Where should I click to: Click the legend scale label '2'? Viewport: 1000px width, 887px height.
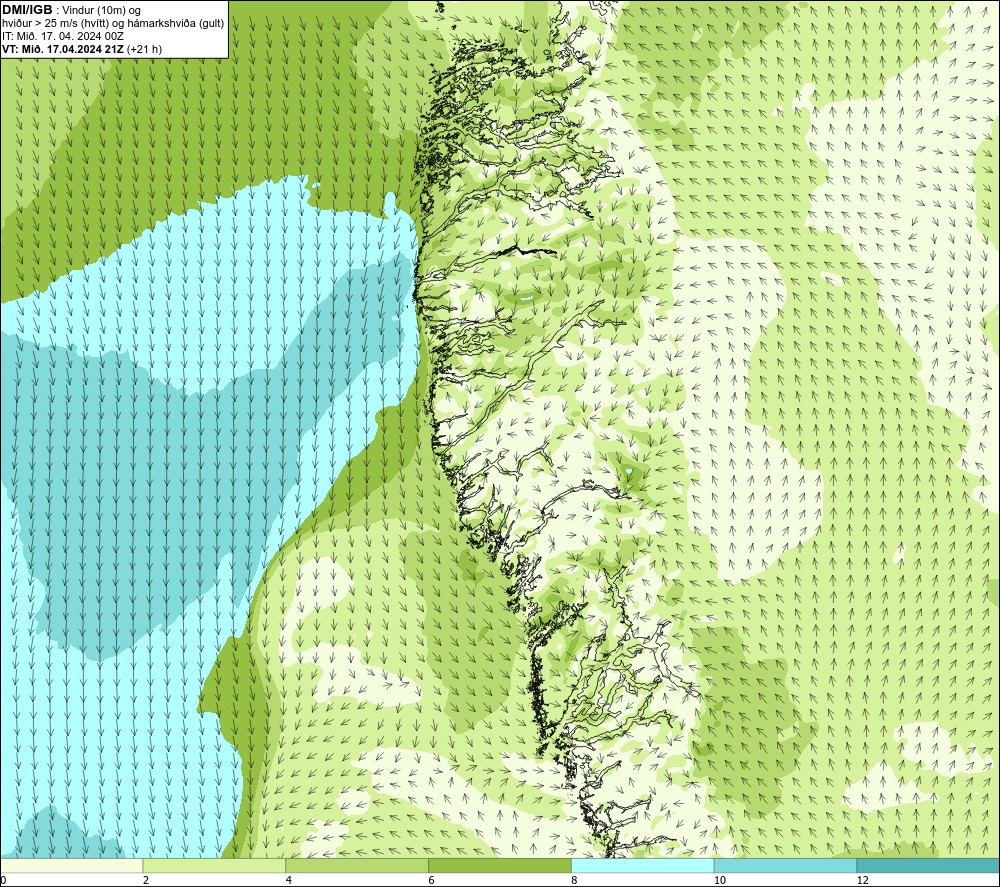(146, 881)
